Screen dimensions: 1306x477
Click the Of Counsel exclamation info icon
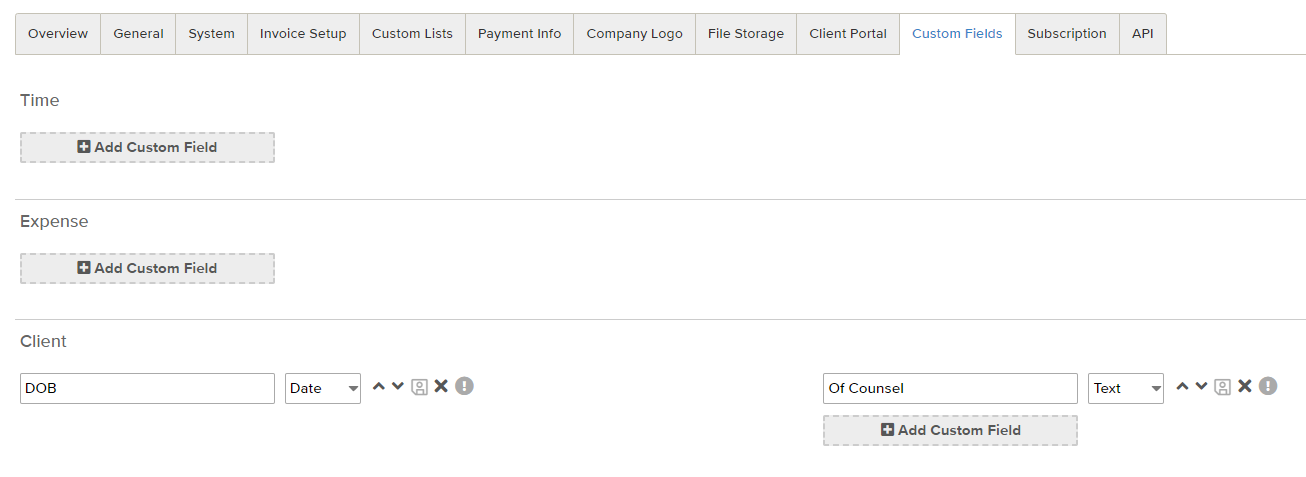click(x=1268, y=386)
